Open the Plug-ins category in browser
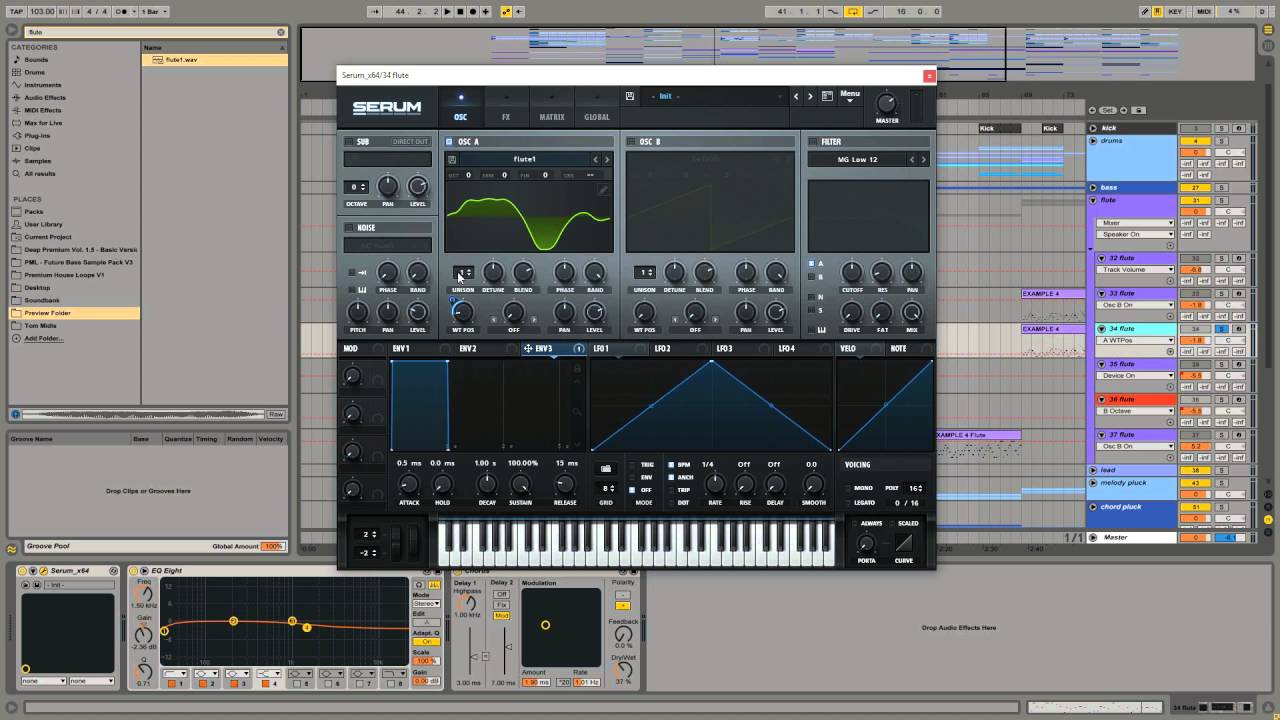The image size is (1280, 720). [x=37, y=135]
